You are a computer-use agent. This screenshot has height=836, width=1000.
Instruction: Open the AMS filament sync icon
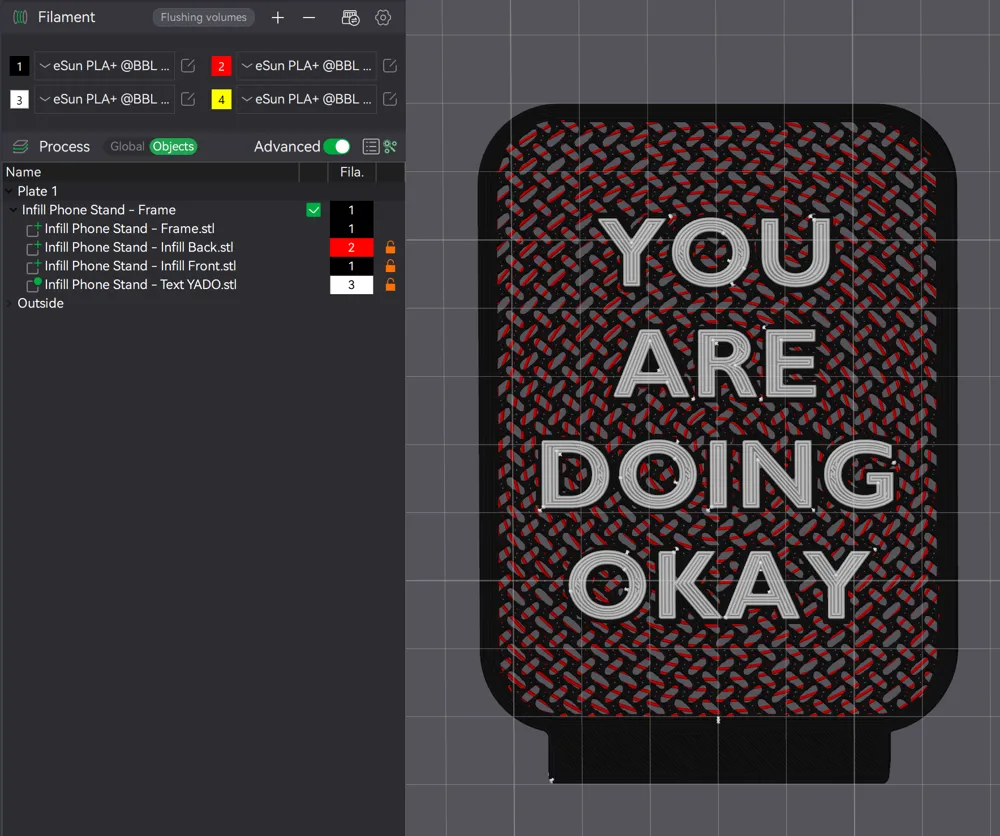[x=350, y=18]
